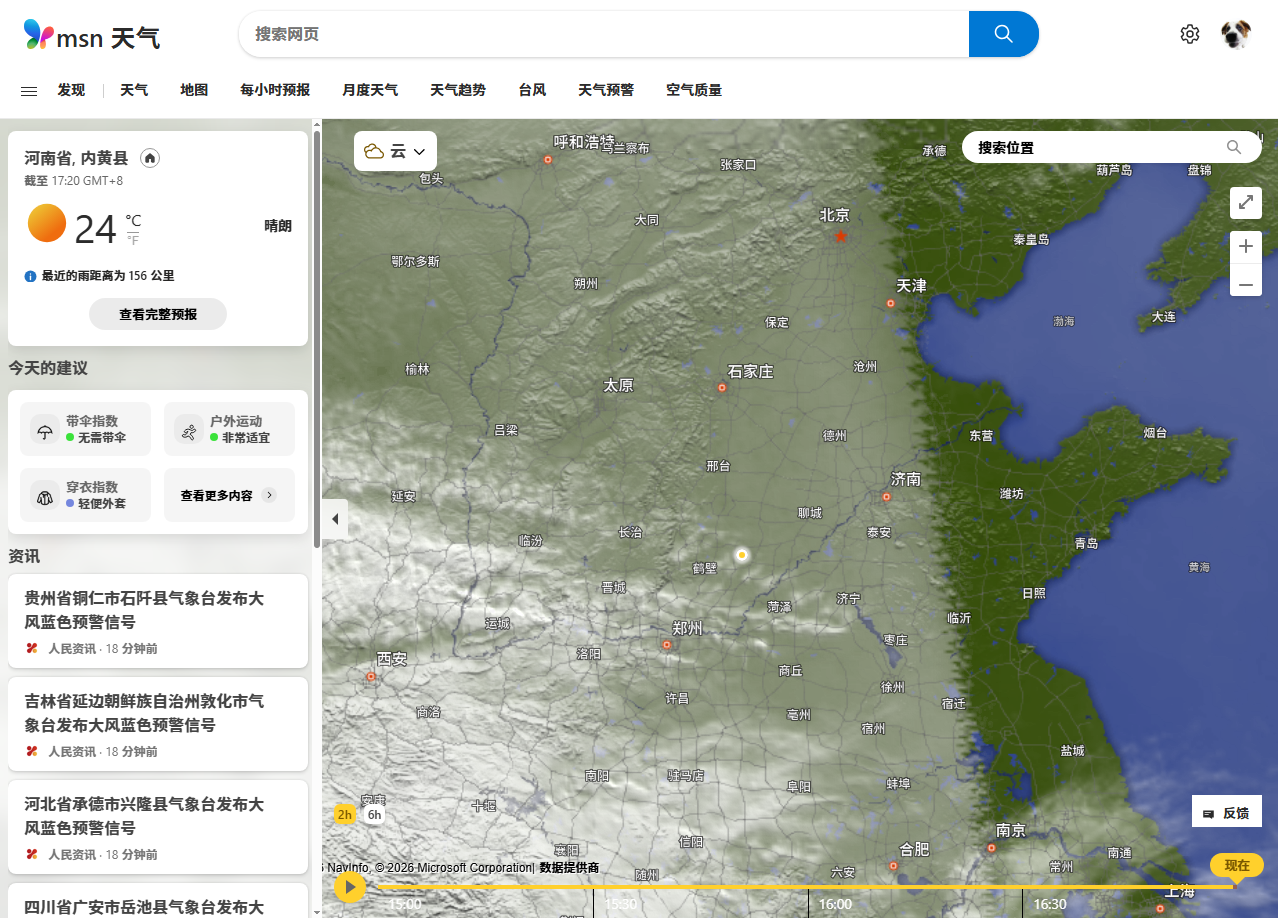Viewport: 1278px width, 918px height.
Task: Open the 台风 tab
Action: [532, 90]
